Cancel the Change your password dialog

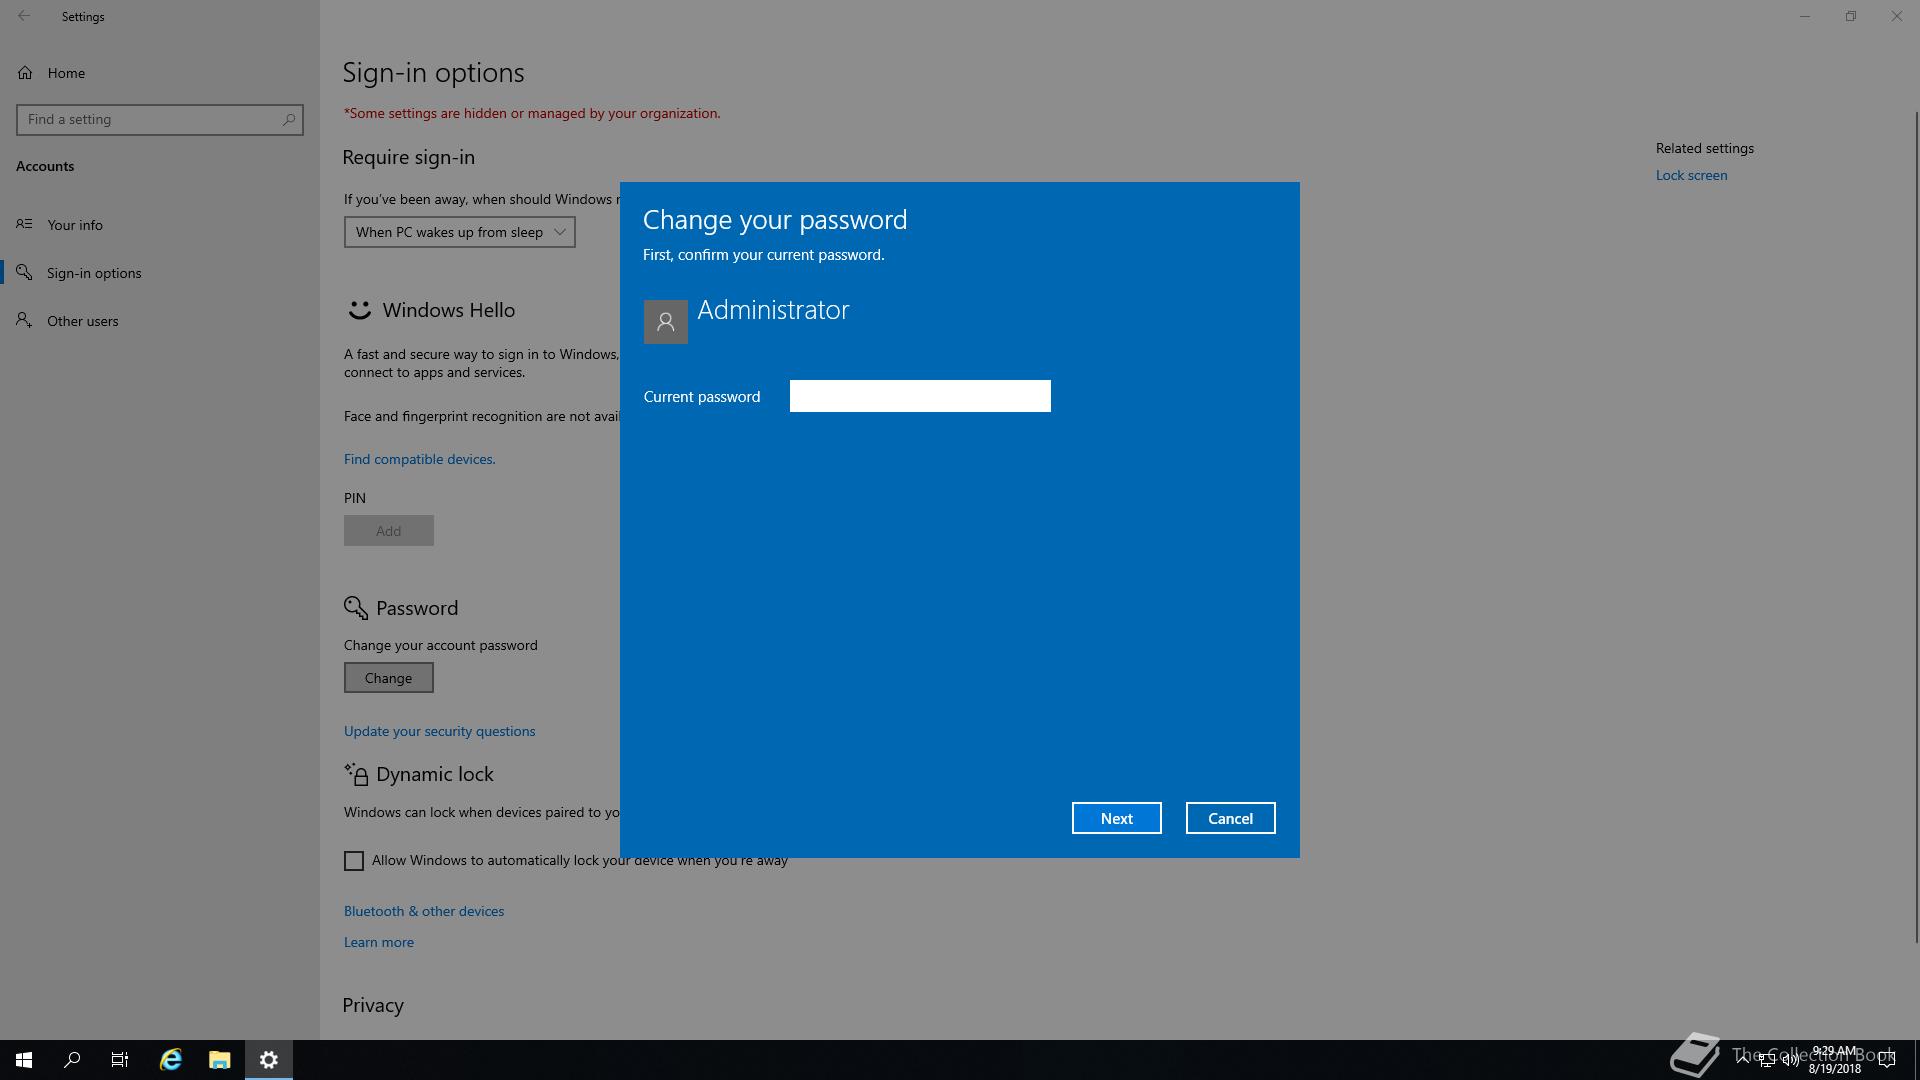(1230, 818)
